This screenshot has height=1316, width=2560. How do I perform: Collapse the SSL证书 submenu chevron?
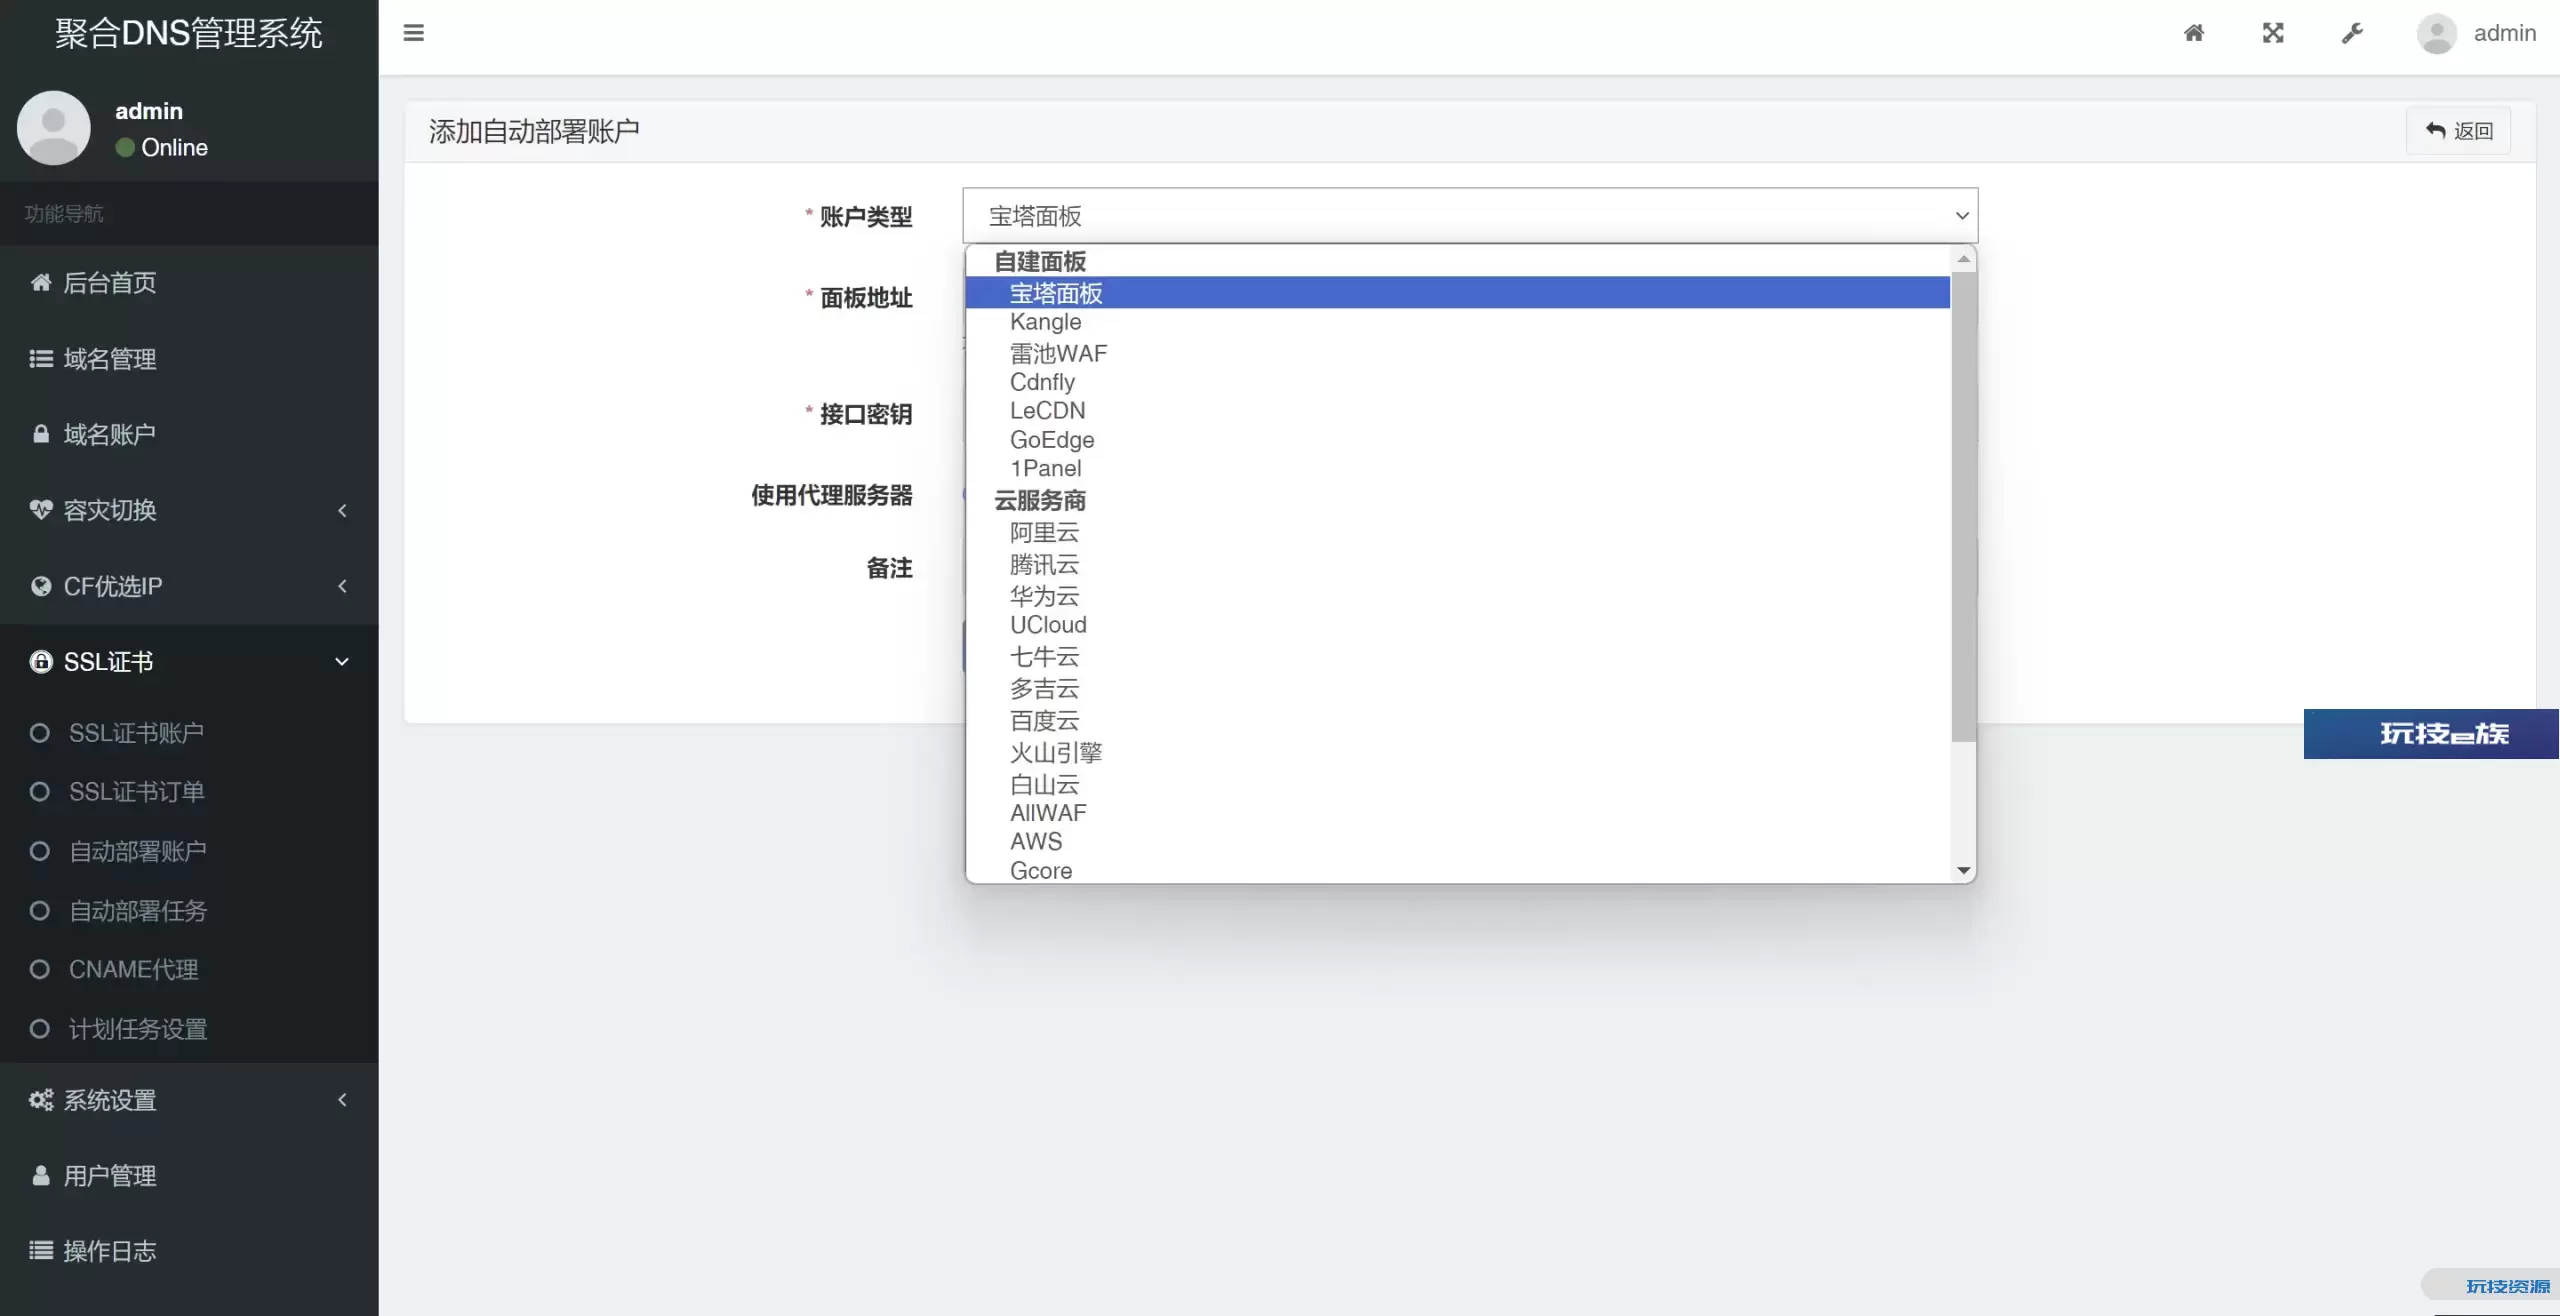342,662
